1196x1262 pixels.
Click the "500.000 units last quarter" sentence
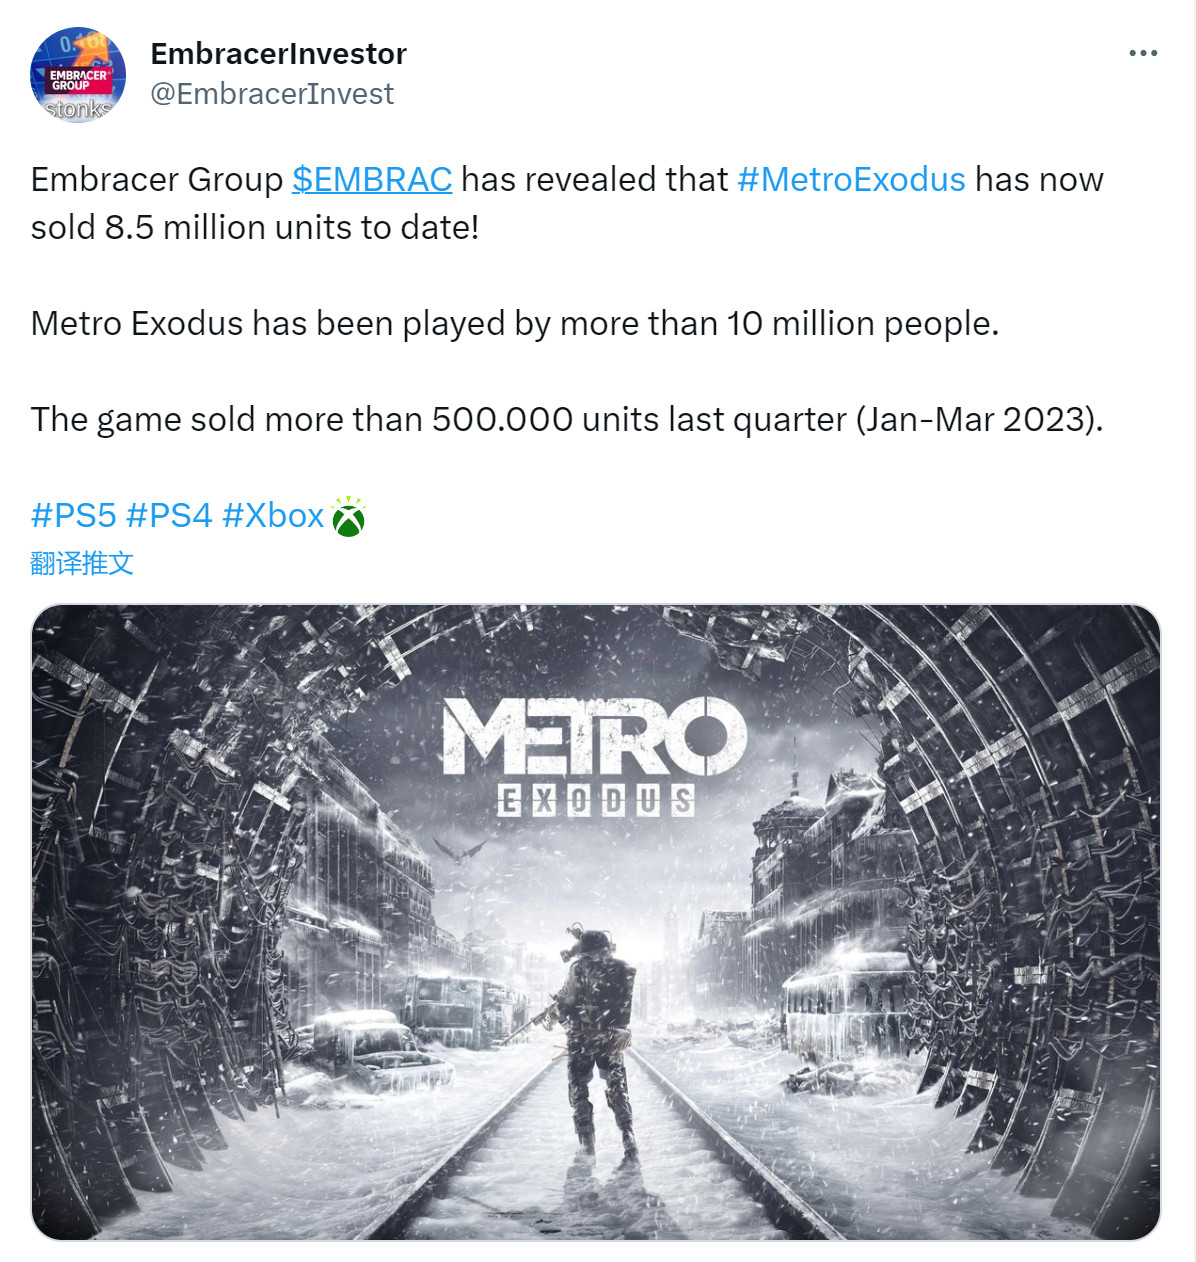(566, 420)
